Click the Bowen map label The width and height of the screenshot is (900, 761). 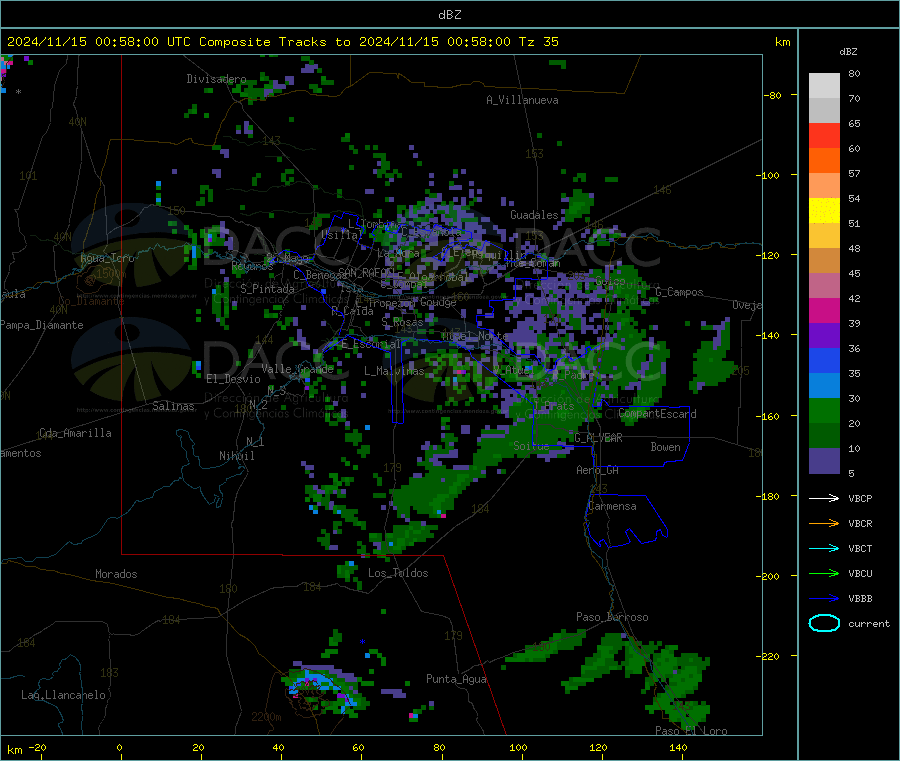click(665, 446)
